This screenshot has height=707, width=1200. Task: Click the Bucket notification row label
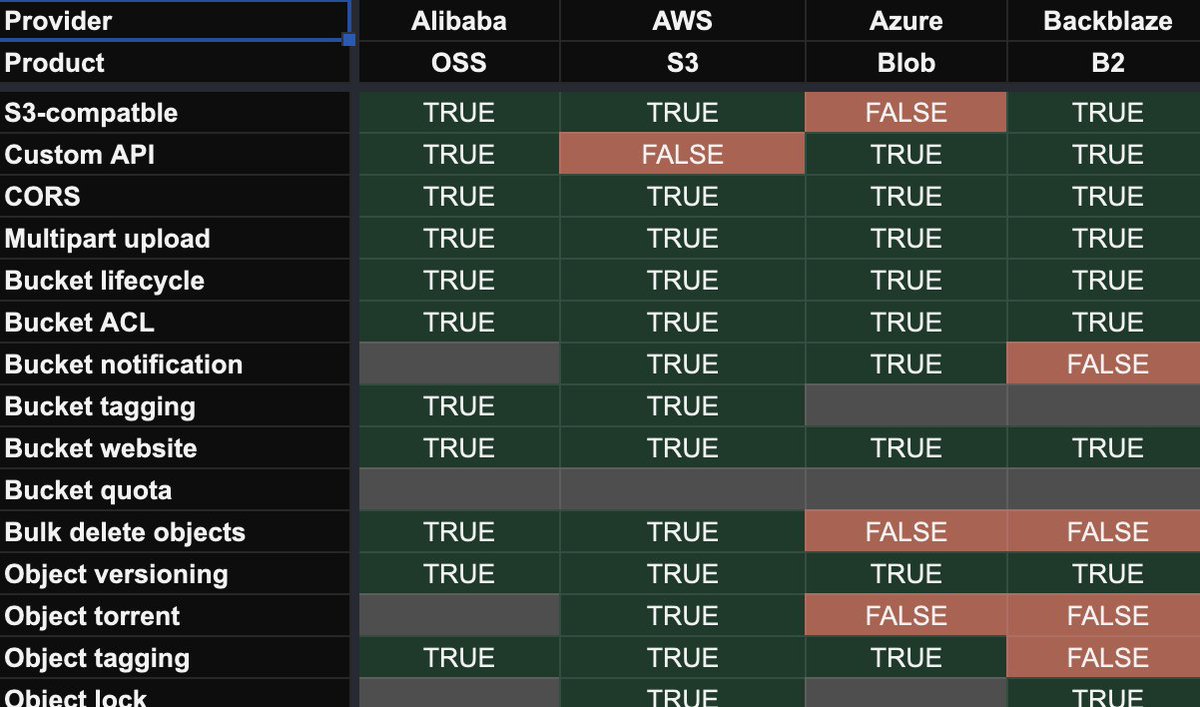click(x=175, y=364)
